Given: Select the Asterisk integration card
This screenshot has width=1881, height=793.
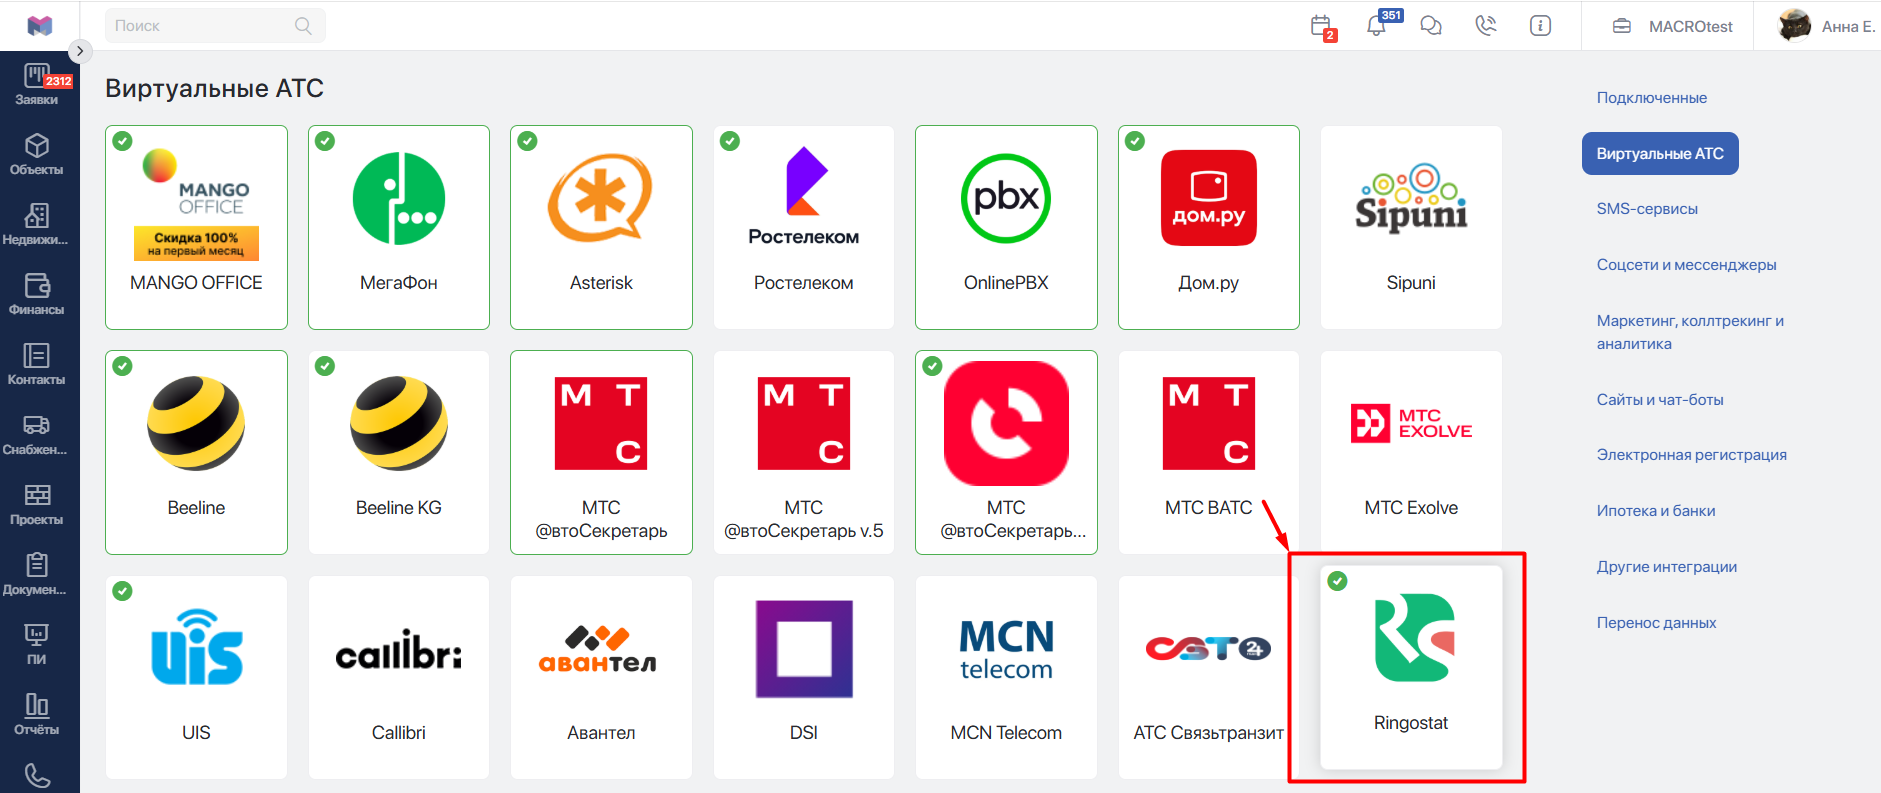Looking at the screenshot, I should [601, 227].
